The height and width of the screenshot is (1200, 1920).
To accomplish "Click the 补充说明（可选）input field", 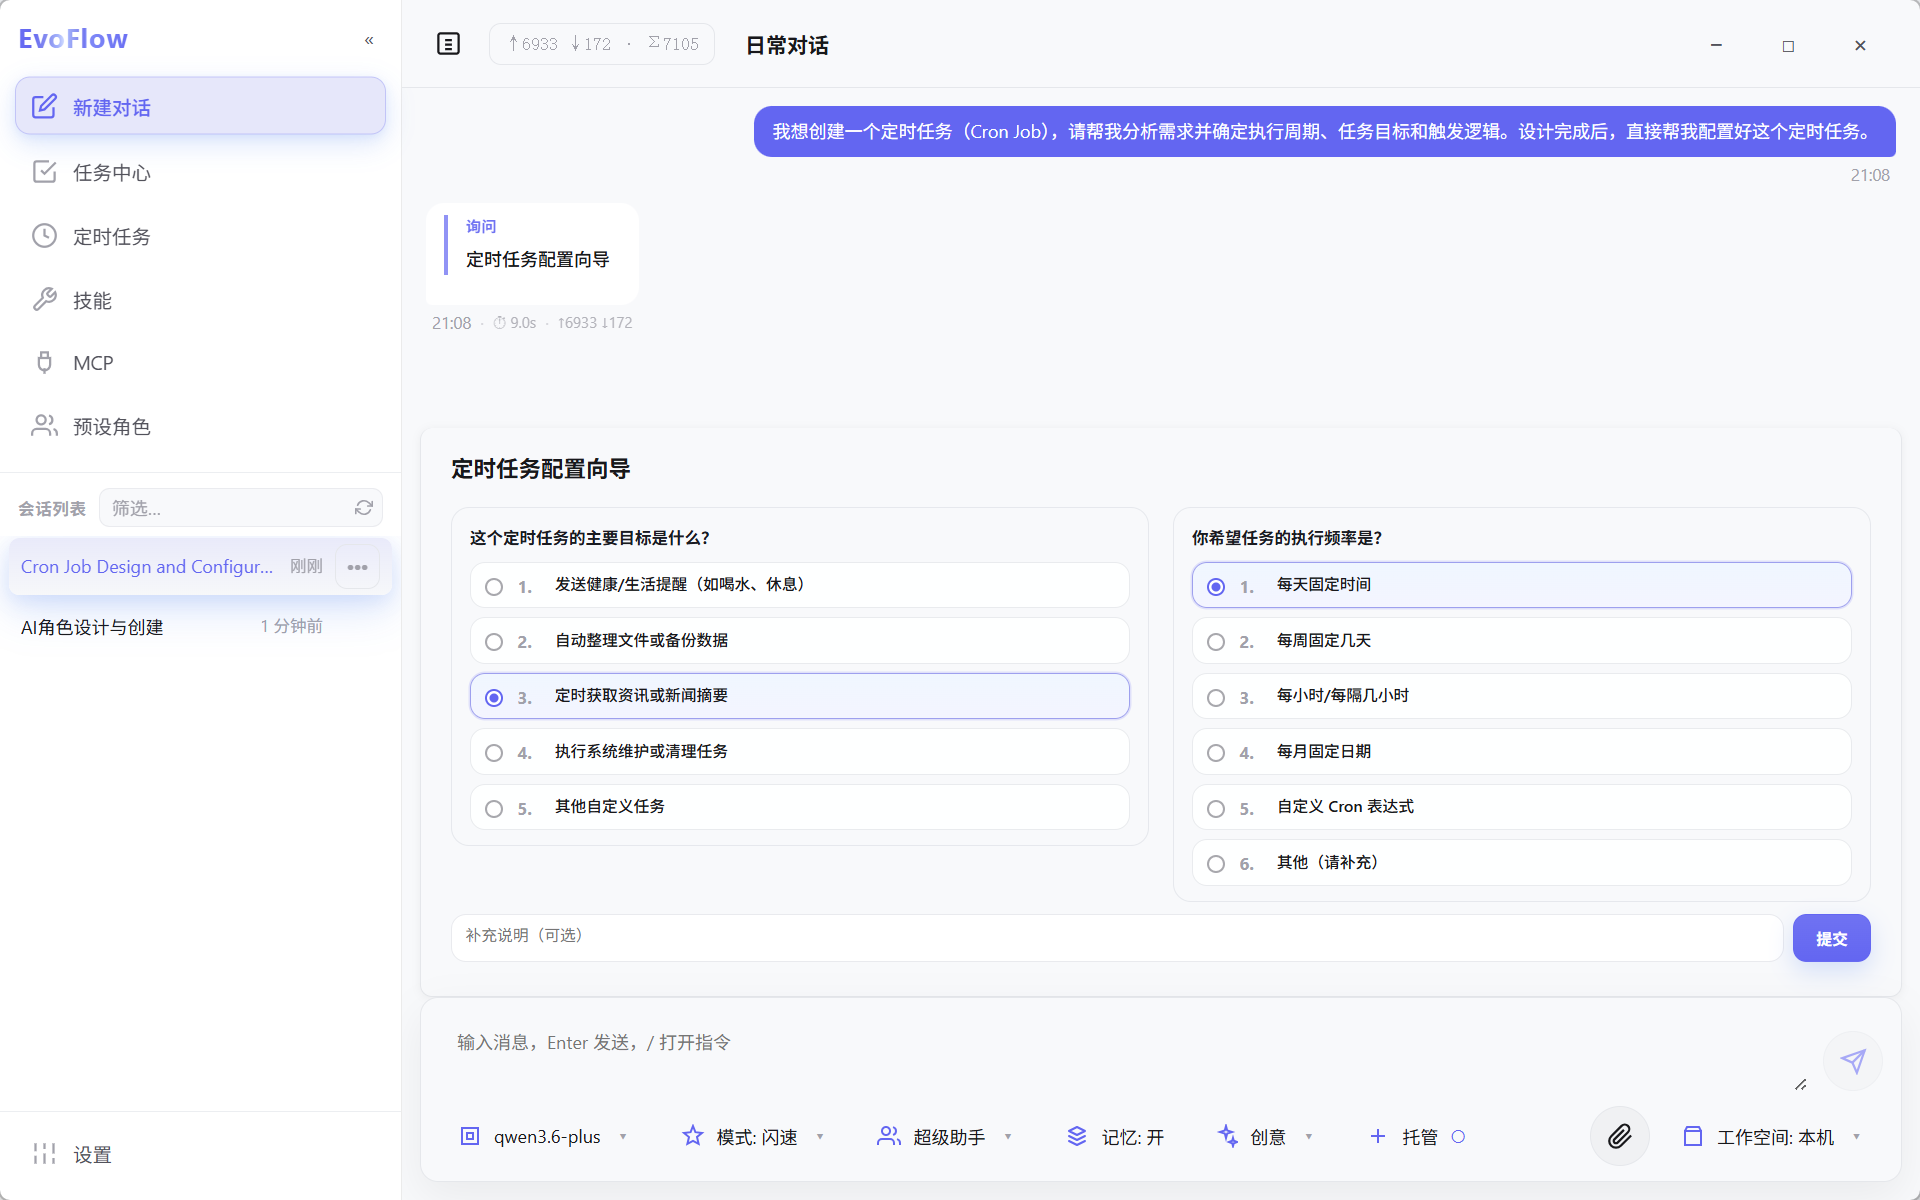I will click(1116, 938).
